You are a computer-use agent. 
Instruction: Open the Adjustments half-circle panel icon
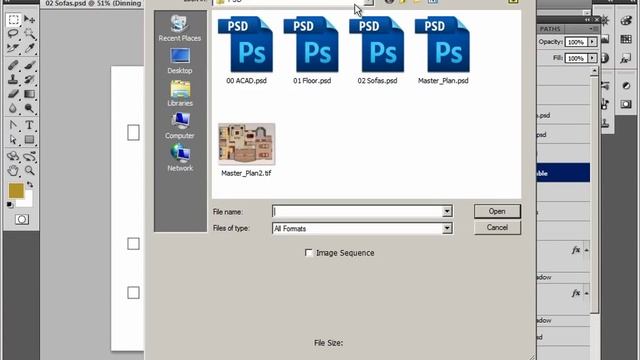tap(626, 85)
